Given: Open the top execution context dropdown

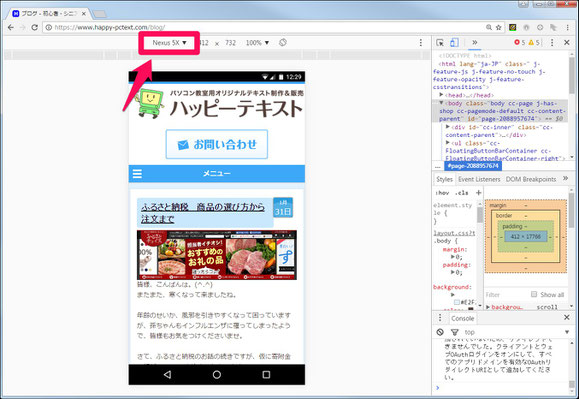Looking at the screenshot, I should click(x=517, y=332).
